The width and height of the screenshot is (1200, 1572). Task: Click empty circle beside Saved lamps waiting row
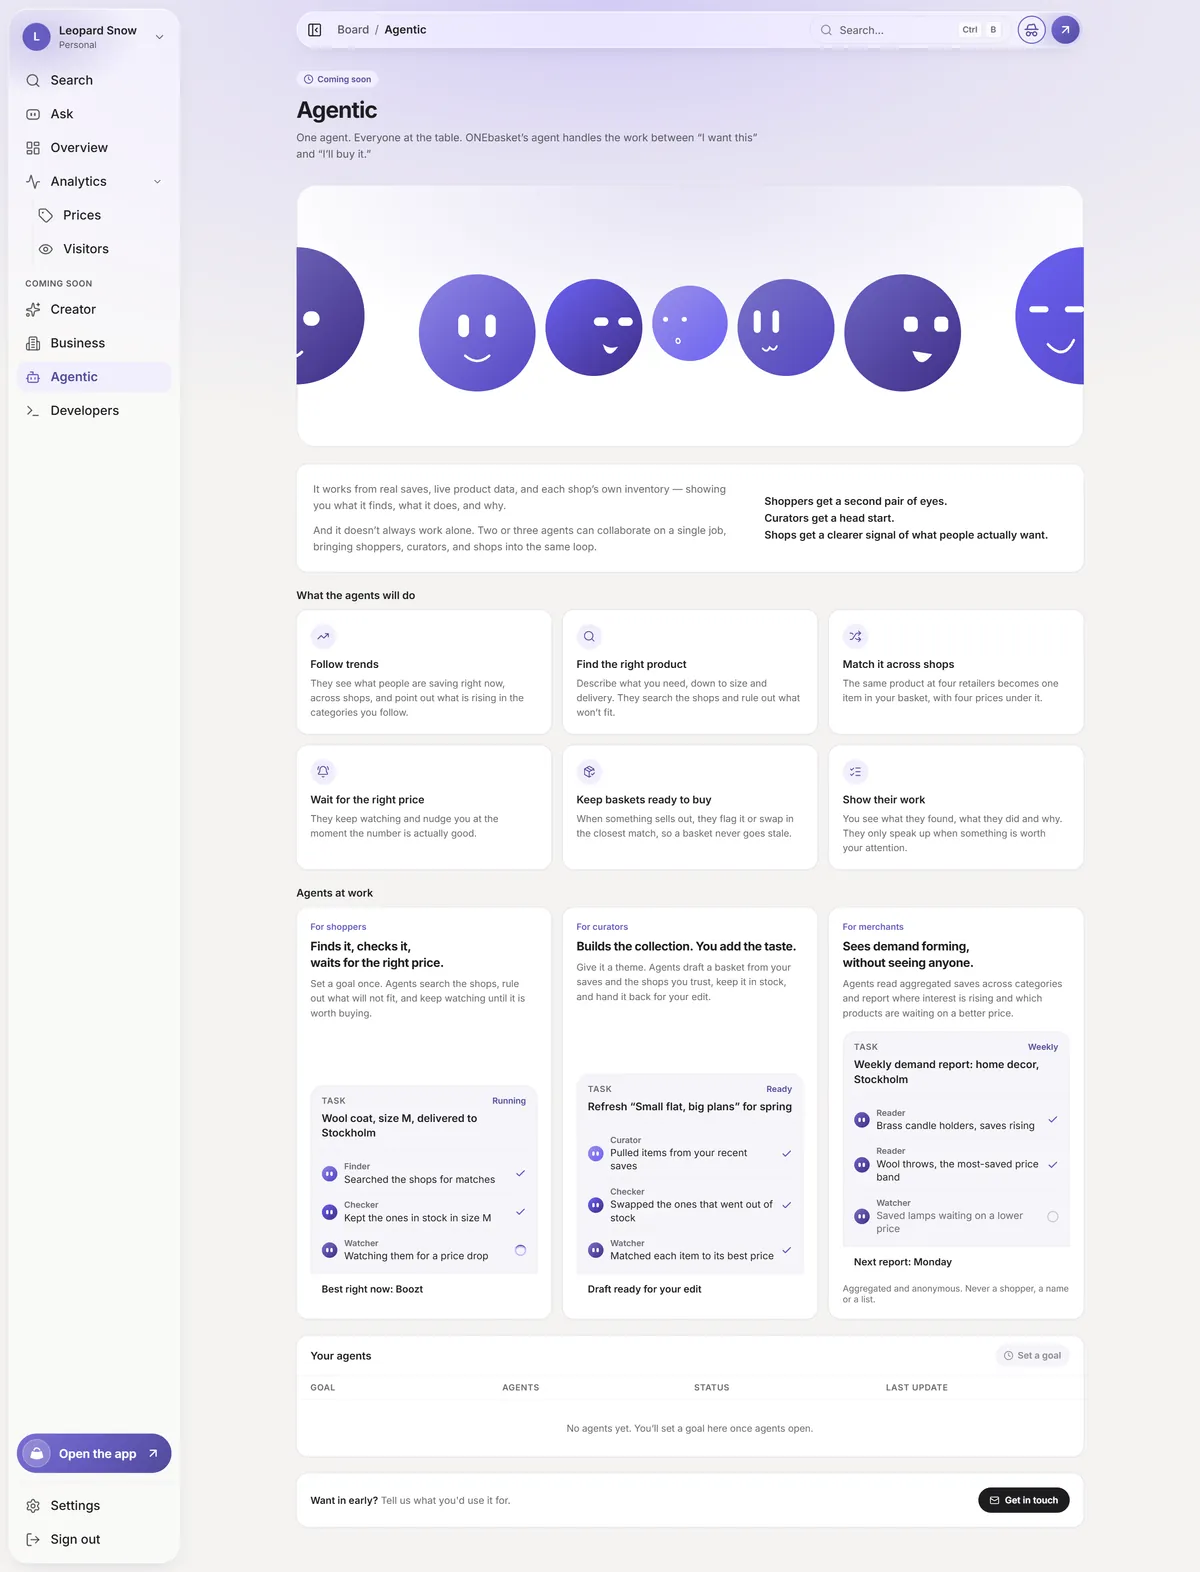[1052, 1217]
